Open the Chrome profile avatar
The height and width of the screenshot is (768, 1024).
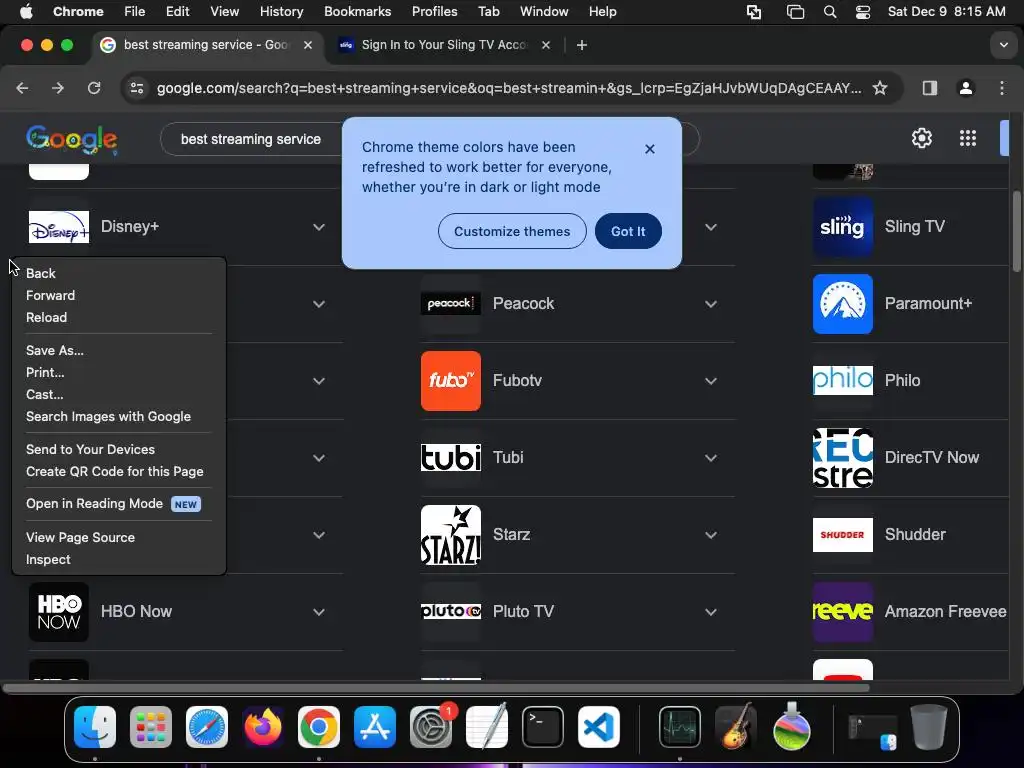click(965, 88)
